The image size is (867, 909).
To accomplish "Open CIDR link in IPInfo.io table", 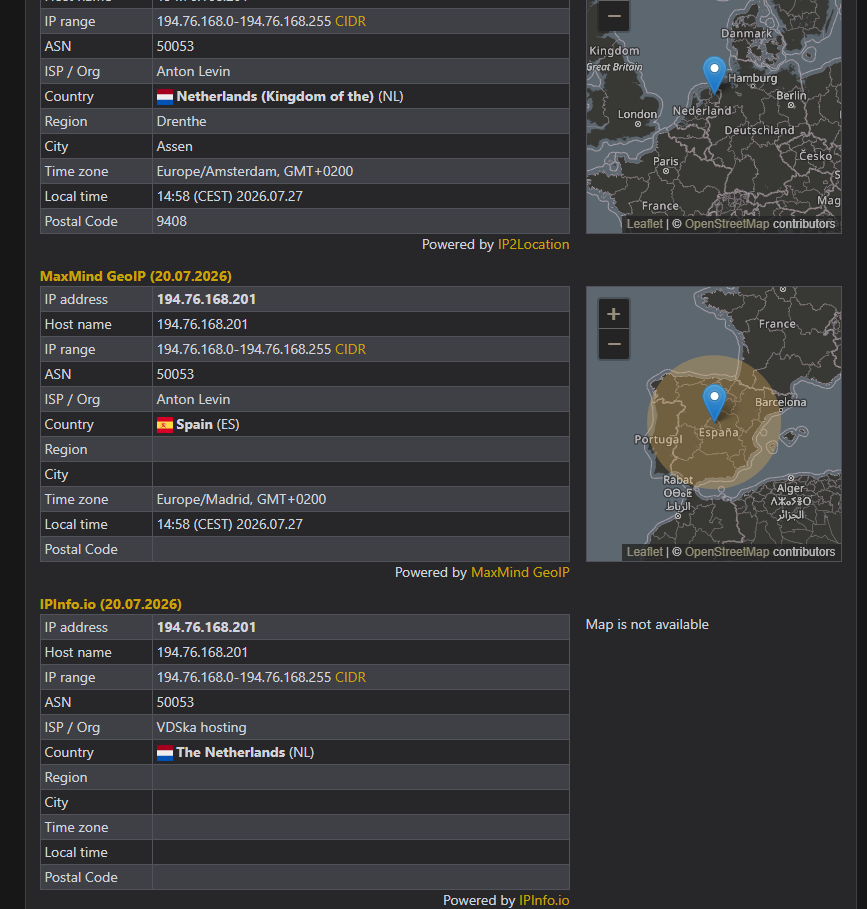I will pos(351,678).
